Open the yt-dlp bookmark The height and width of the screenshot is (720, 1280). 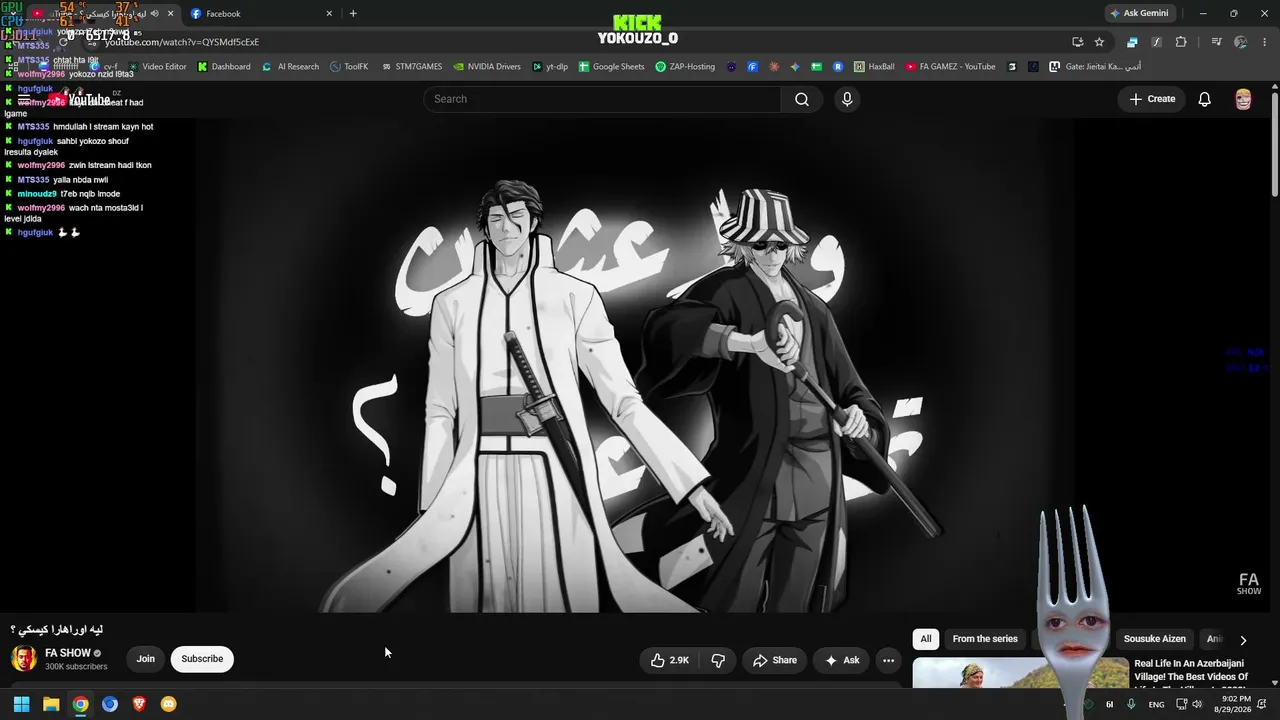pos(550,67)
